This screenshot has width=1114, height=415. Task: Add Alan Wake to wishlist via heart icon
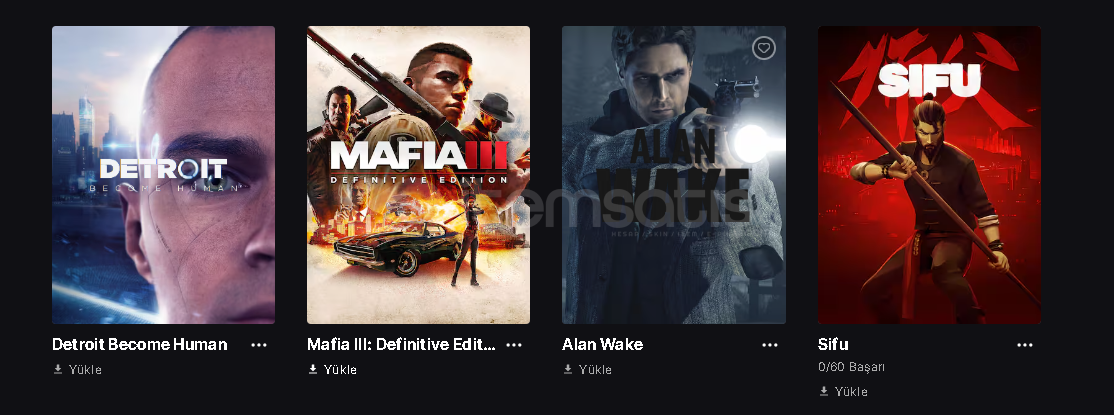pyautogui.click(x=764, y=48)
